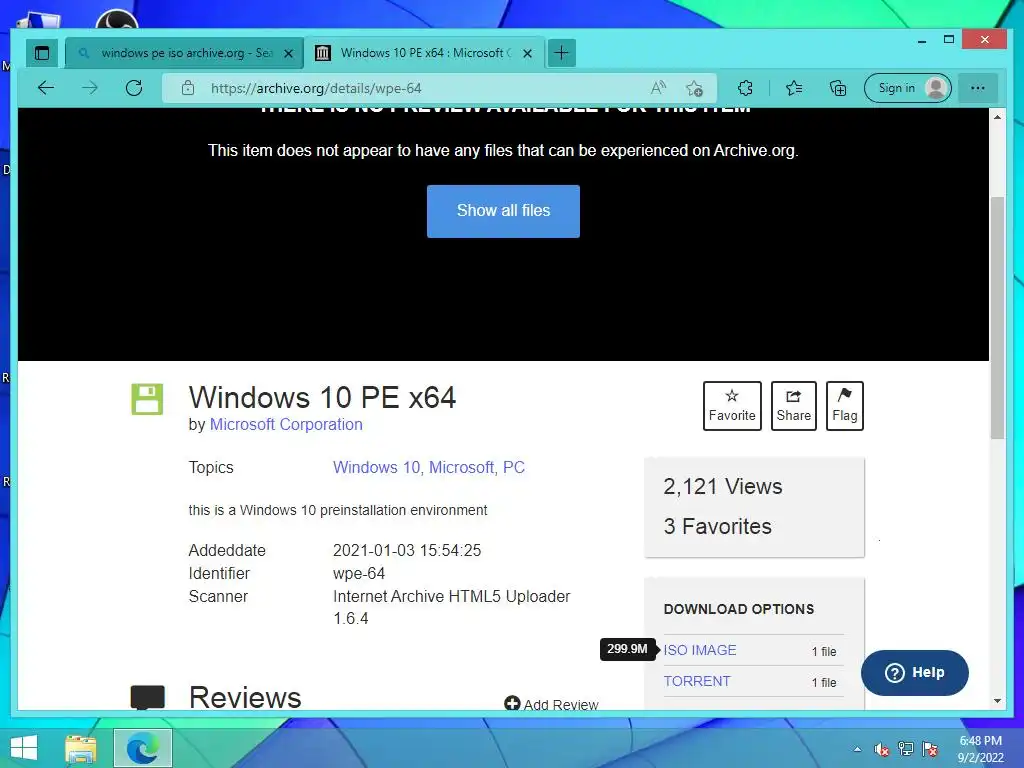Click the Reviews speech bubble icon

pos(148,697)
